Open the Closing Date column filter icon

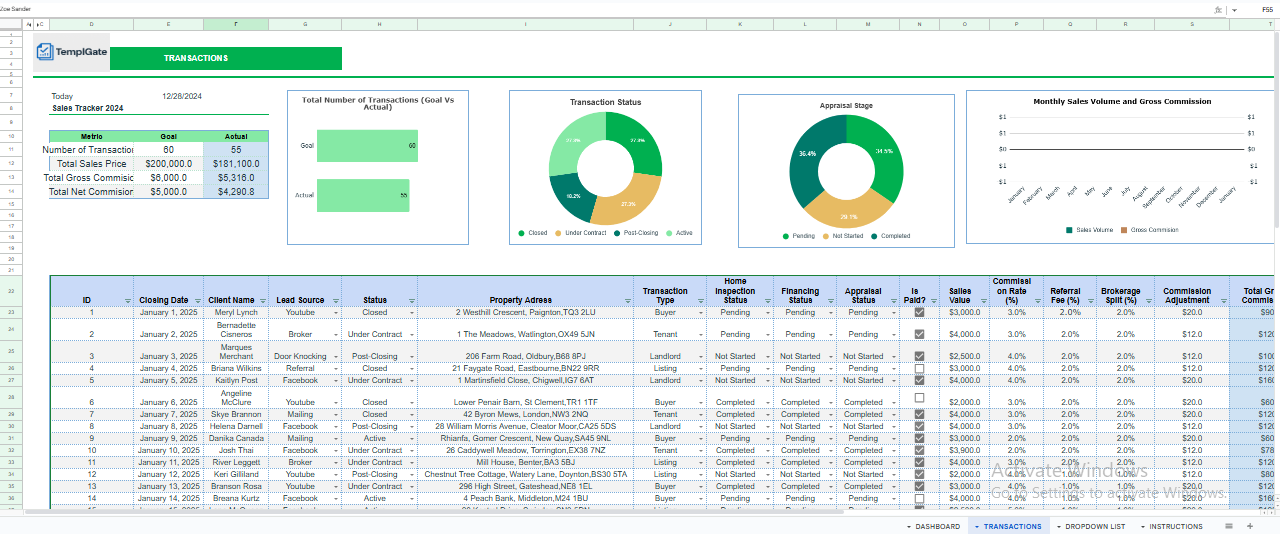(196, 300)
